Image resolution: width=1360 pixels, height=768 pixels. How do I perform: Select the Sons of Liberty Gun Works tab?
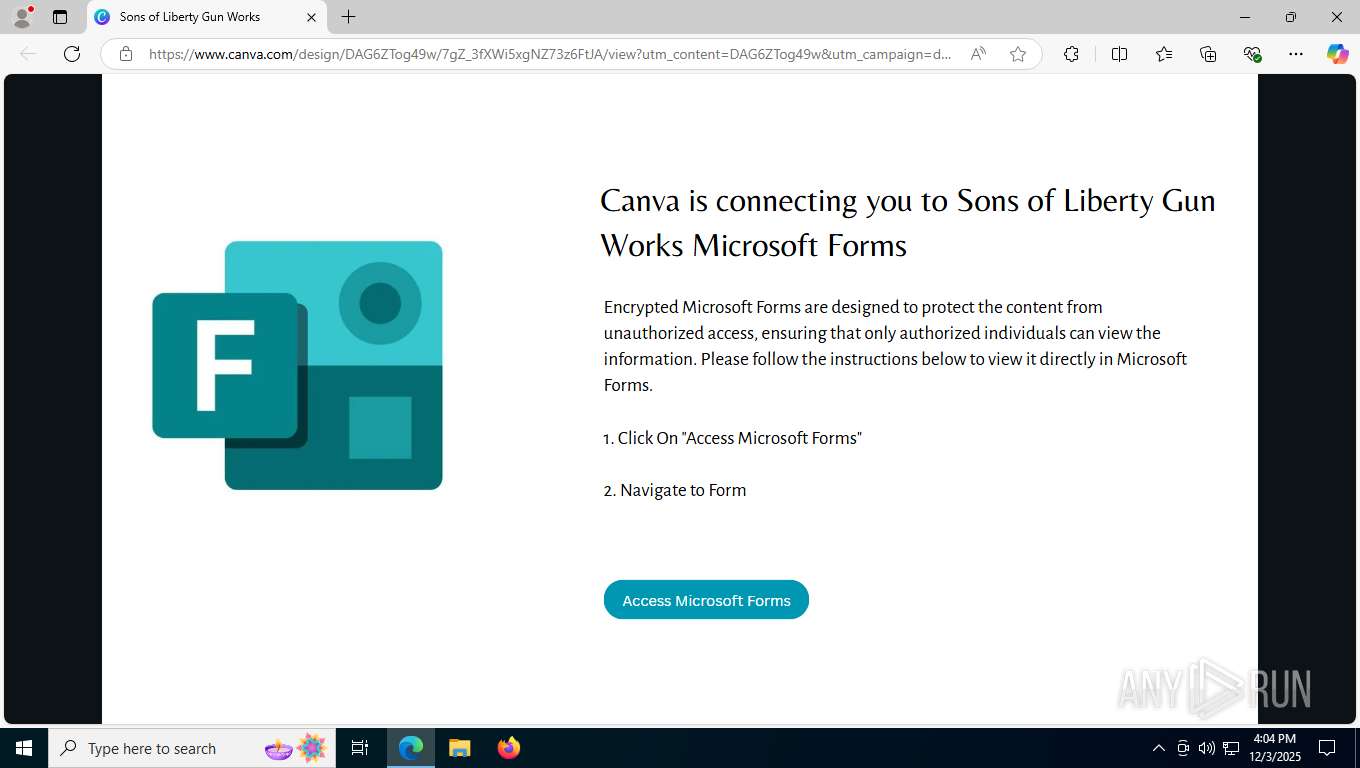point(205,17)
